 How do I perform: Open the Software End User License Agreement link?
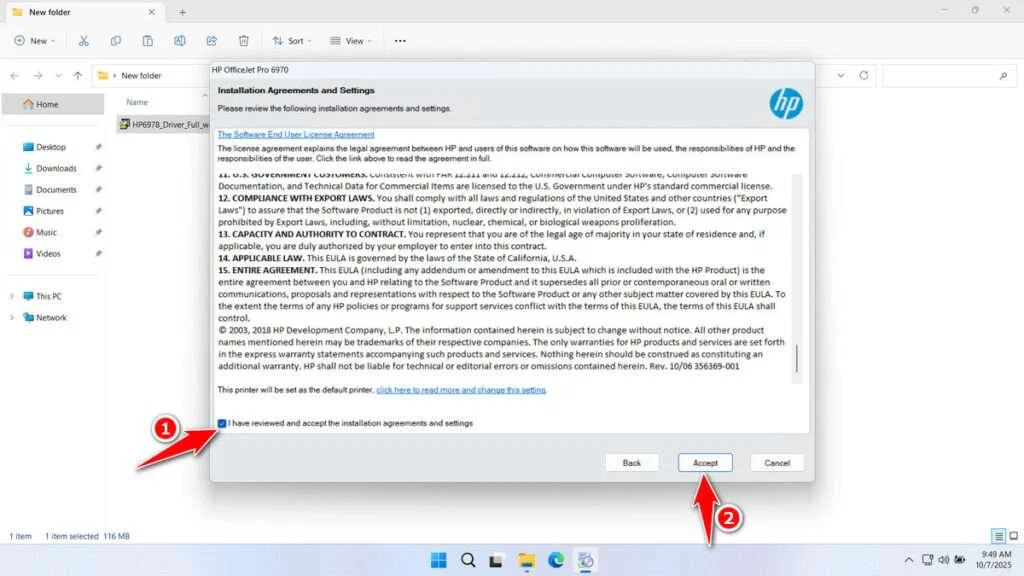click(295, 134)
